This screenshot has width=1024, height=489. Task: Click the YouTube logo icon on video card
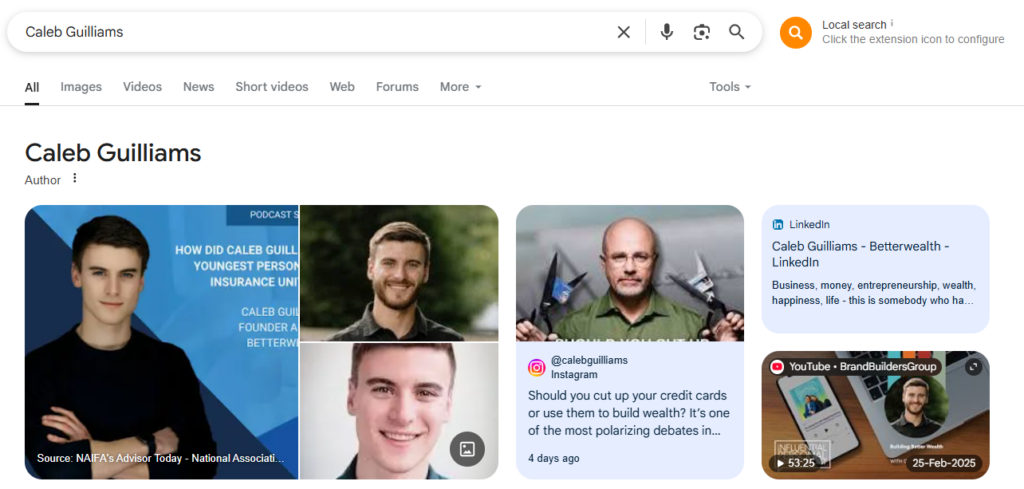[x=777, y=367]
